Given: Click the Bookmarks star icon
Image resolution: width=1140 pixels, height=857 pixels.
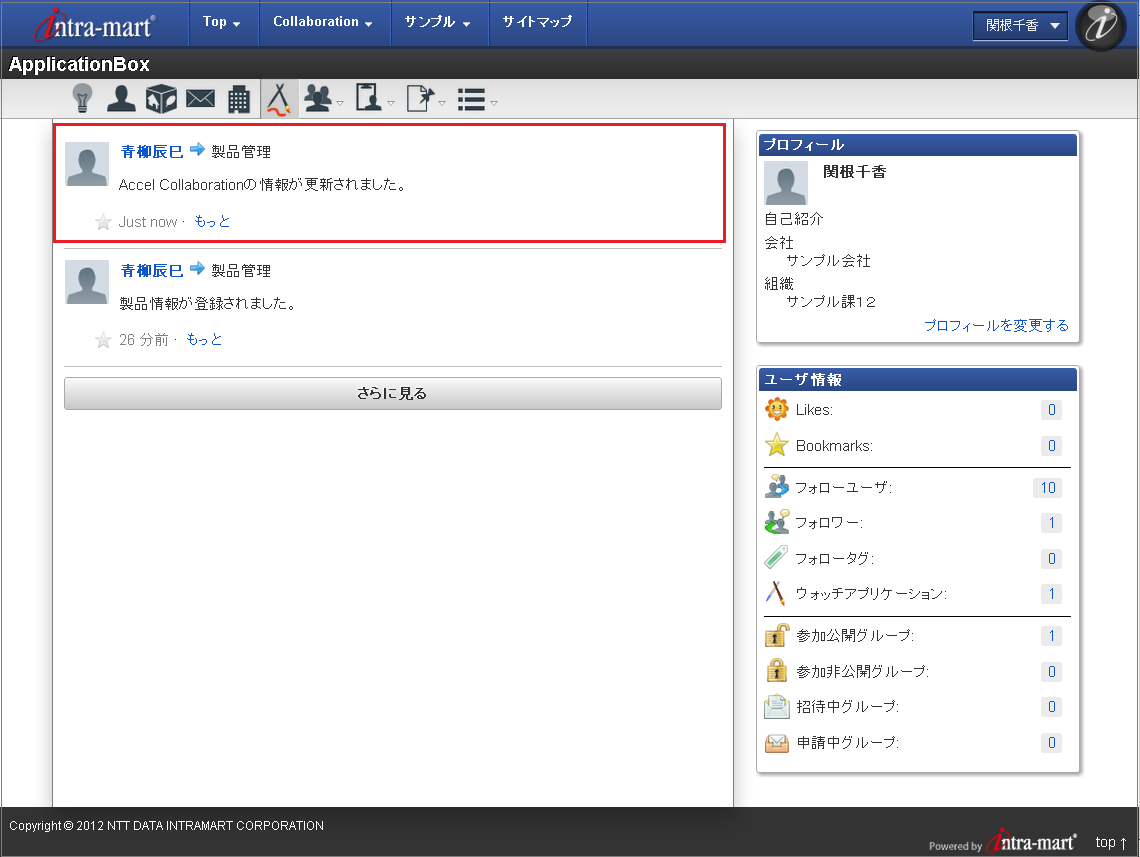Looking at the screenshot, I should point(776,445).
